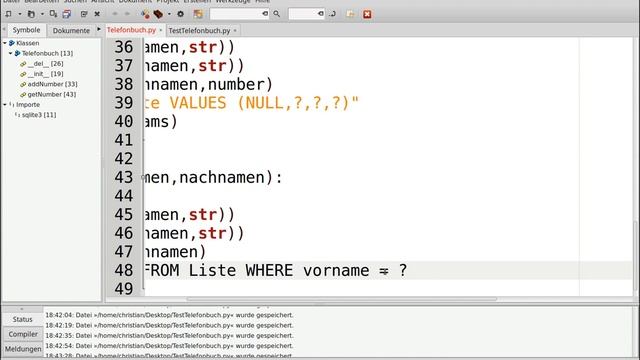Screen dimensions: 640x360
Task: Clear the go-to-line field
Action: coord(320,14)
